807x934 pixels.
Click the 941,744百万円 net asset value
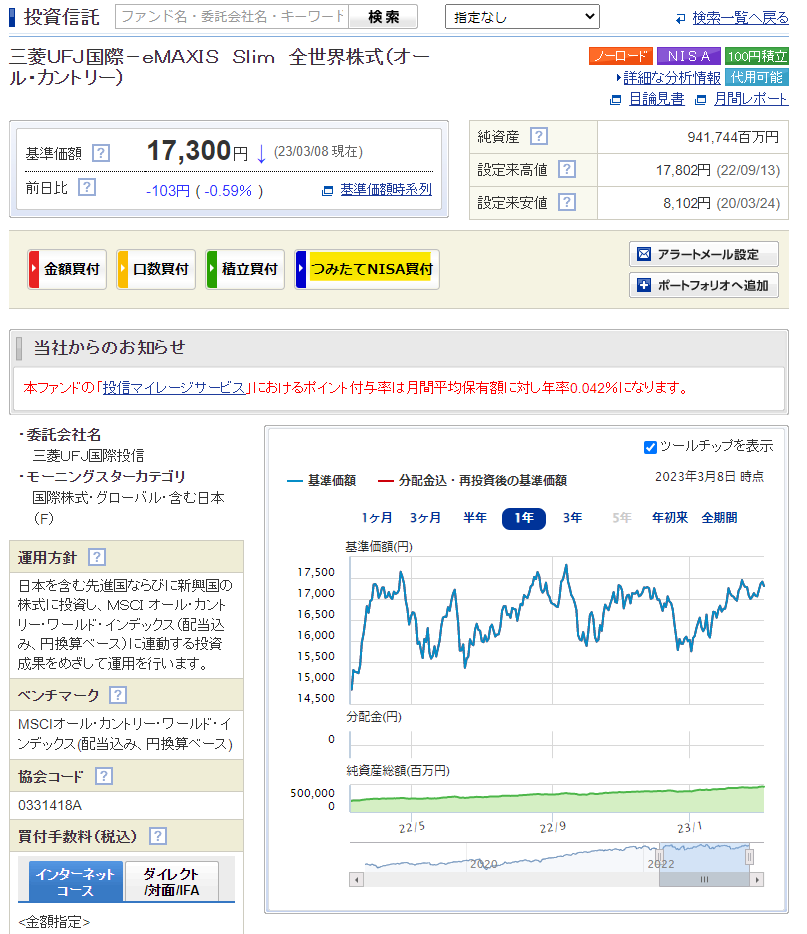click(x=733, y=138)
